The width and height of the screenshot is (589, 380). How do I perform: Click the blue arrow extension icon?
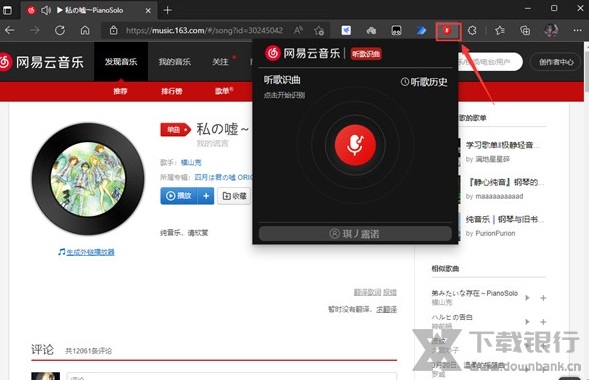click(x=421, y=30)
